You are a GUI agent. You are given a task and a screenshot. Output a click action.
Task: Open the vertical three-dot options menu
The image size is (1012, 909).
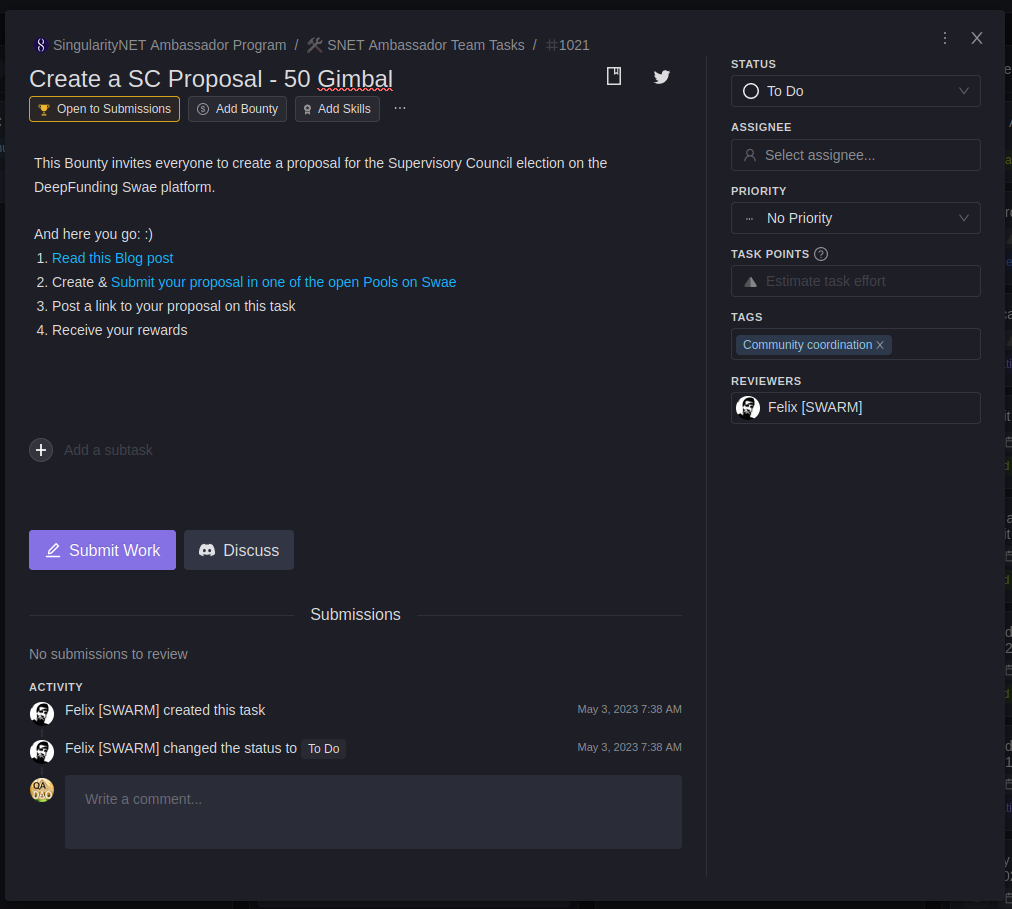coord(945,38)
